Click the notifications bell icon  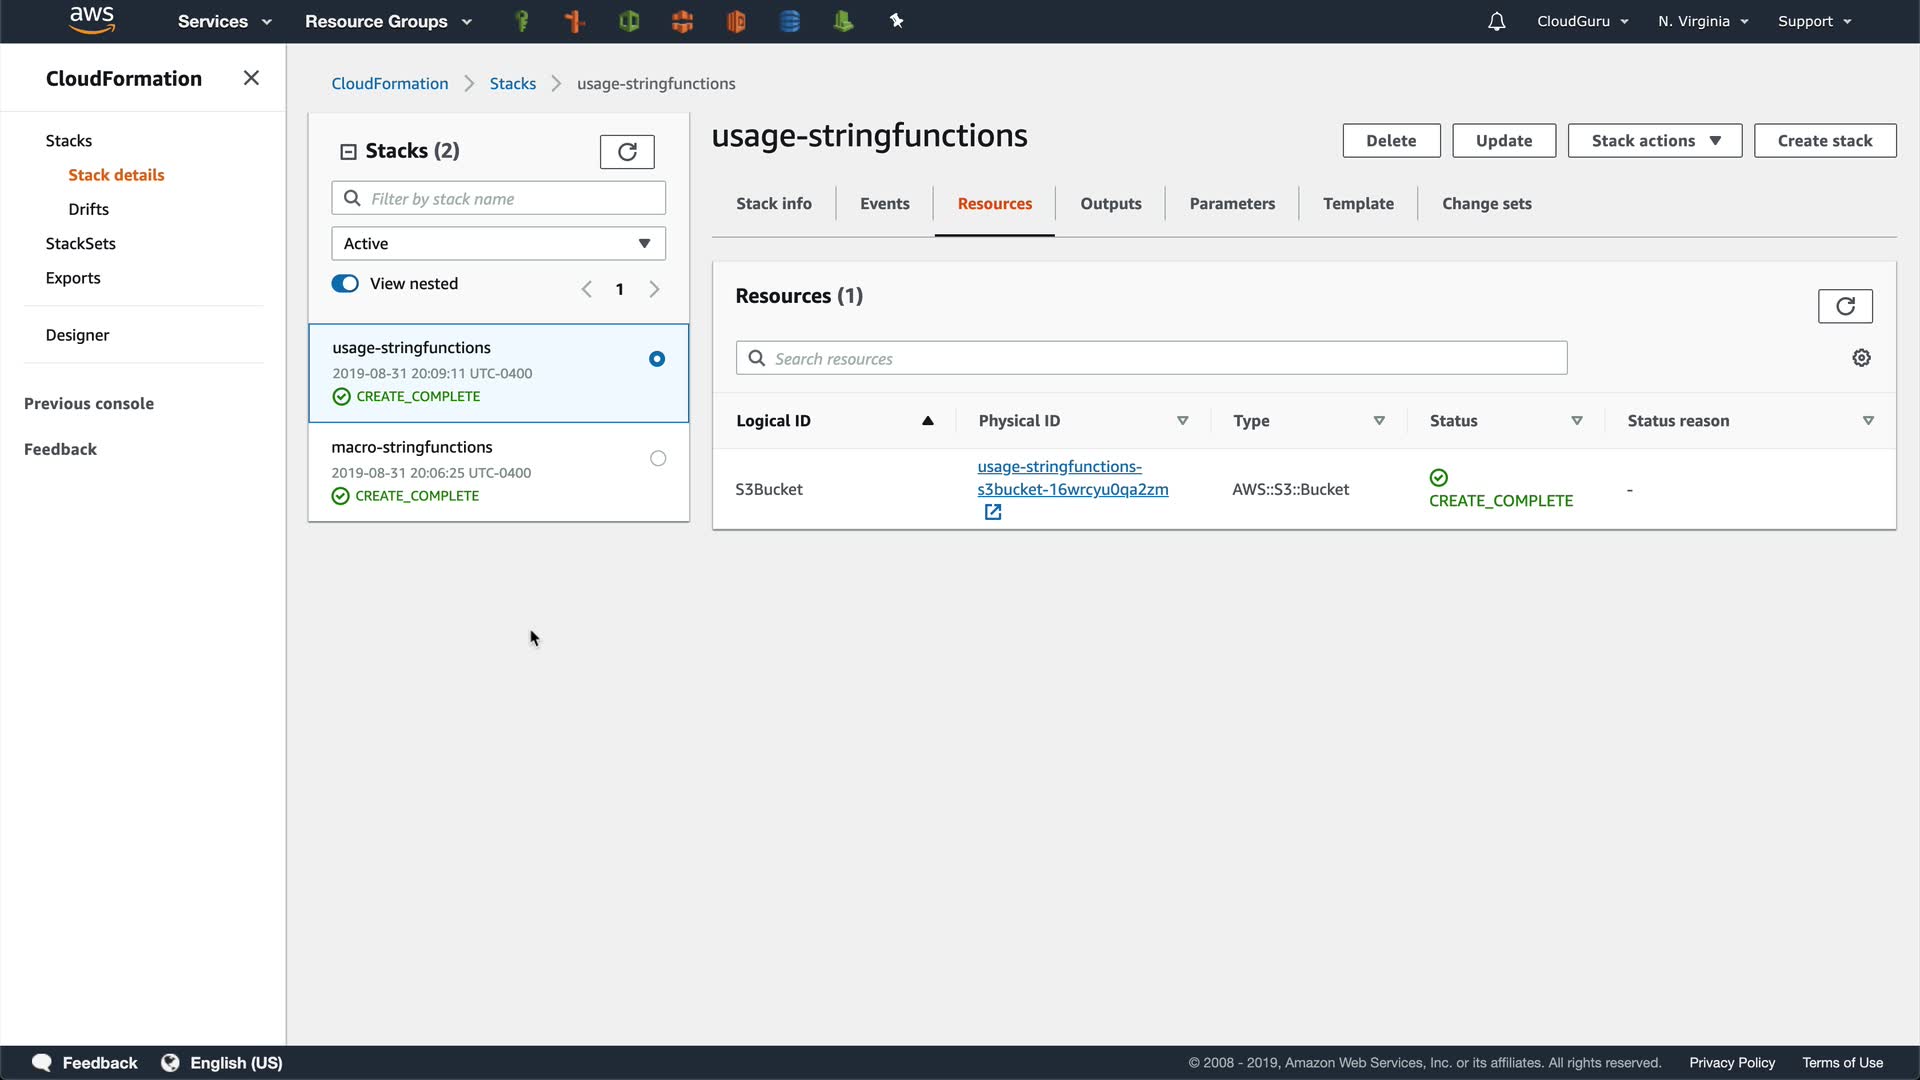1496,21
